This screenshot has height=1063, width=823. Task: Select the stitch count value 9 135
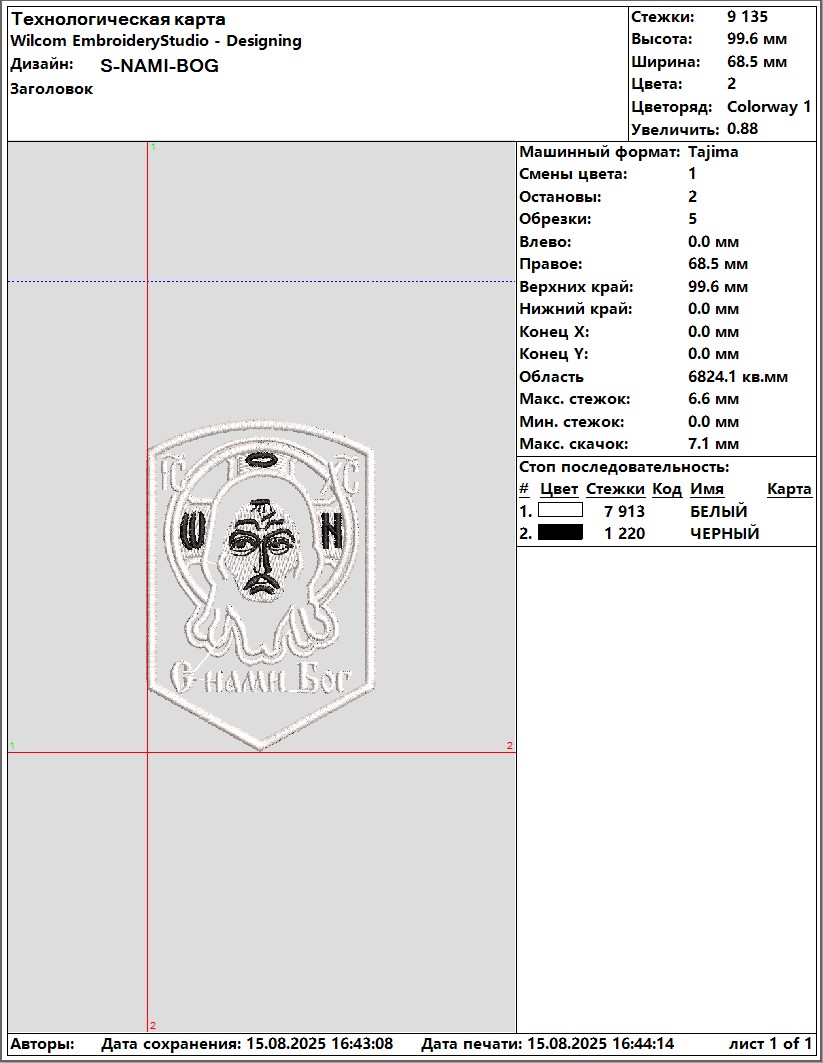pos(747,16)
